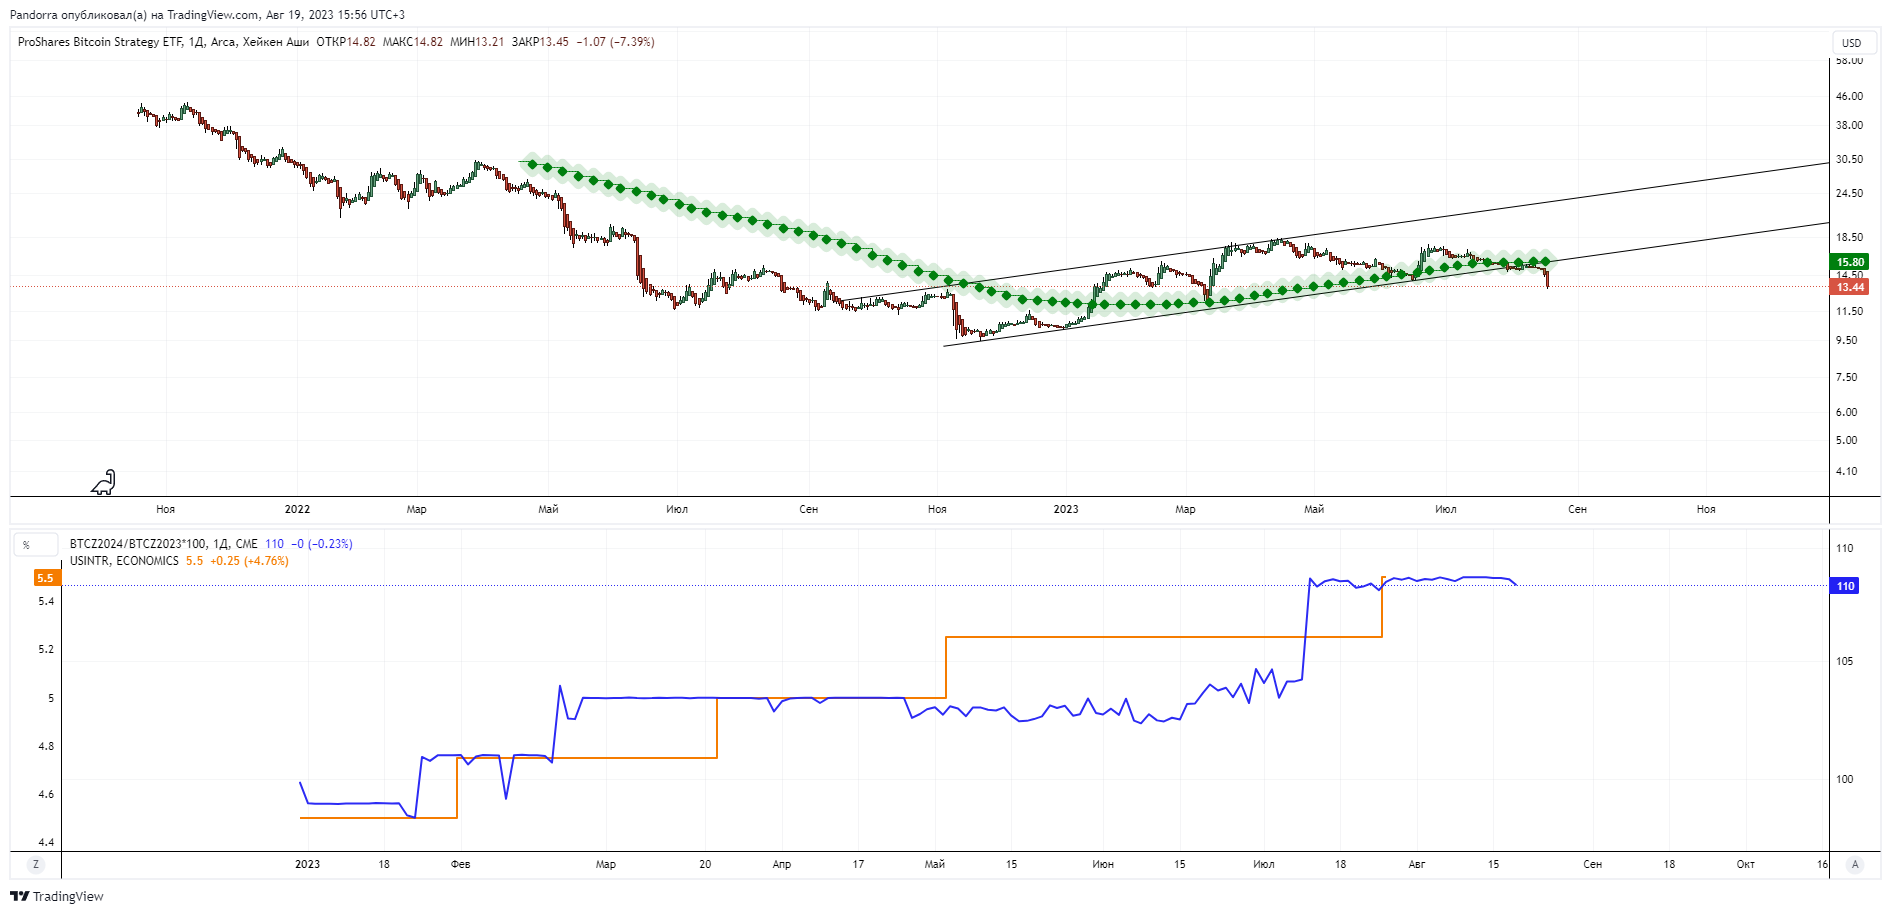This screenshot has height=914, width=1891.
Task: Click the 7.50 price axis label
Action: (1846, 378)
